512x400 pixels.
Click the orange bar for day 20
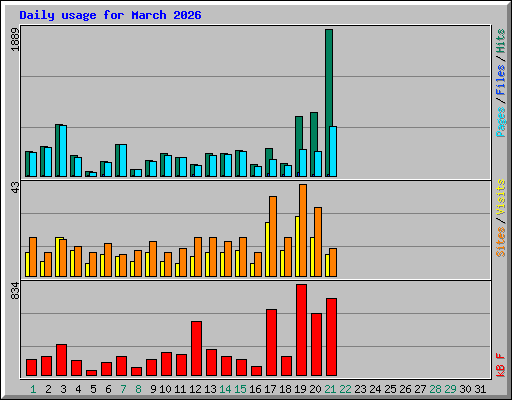tap(318, 242)
